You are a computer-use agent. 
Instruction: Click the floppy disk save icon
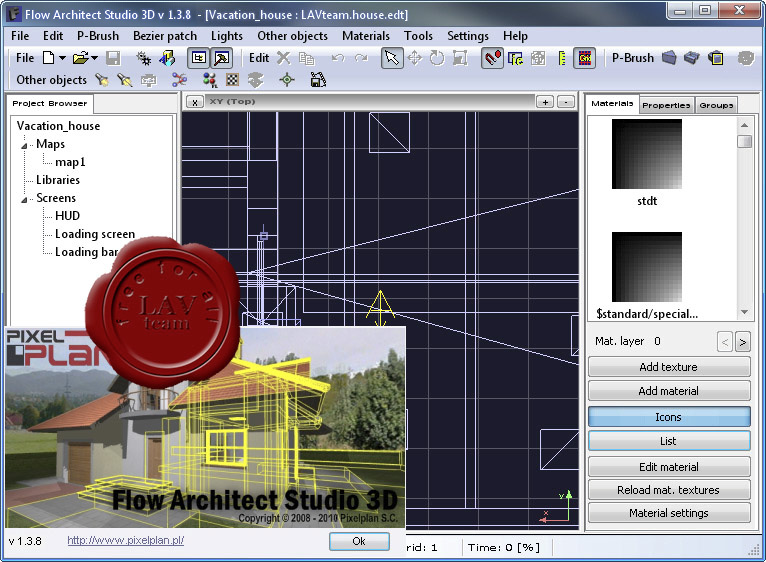click(113, 58)
